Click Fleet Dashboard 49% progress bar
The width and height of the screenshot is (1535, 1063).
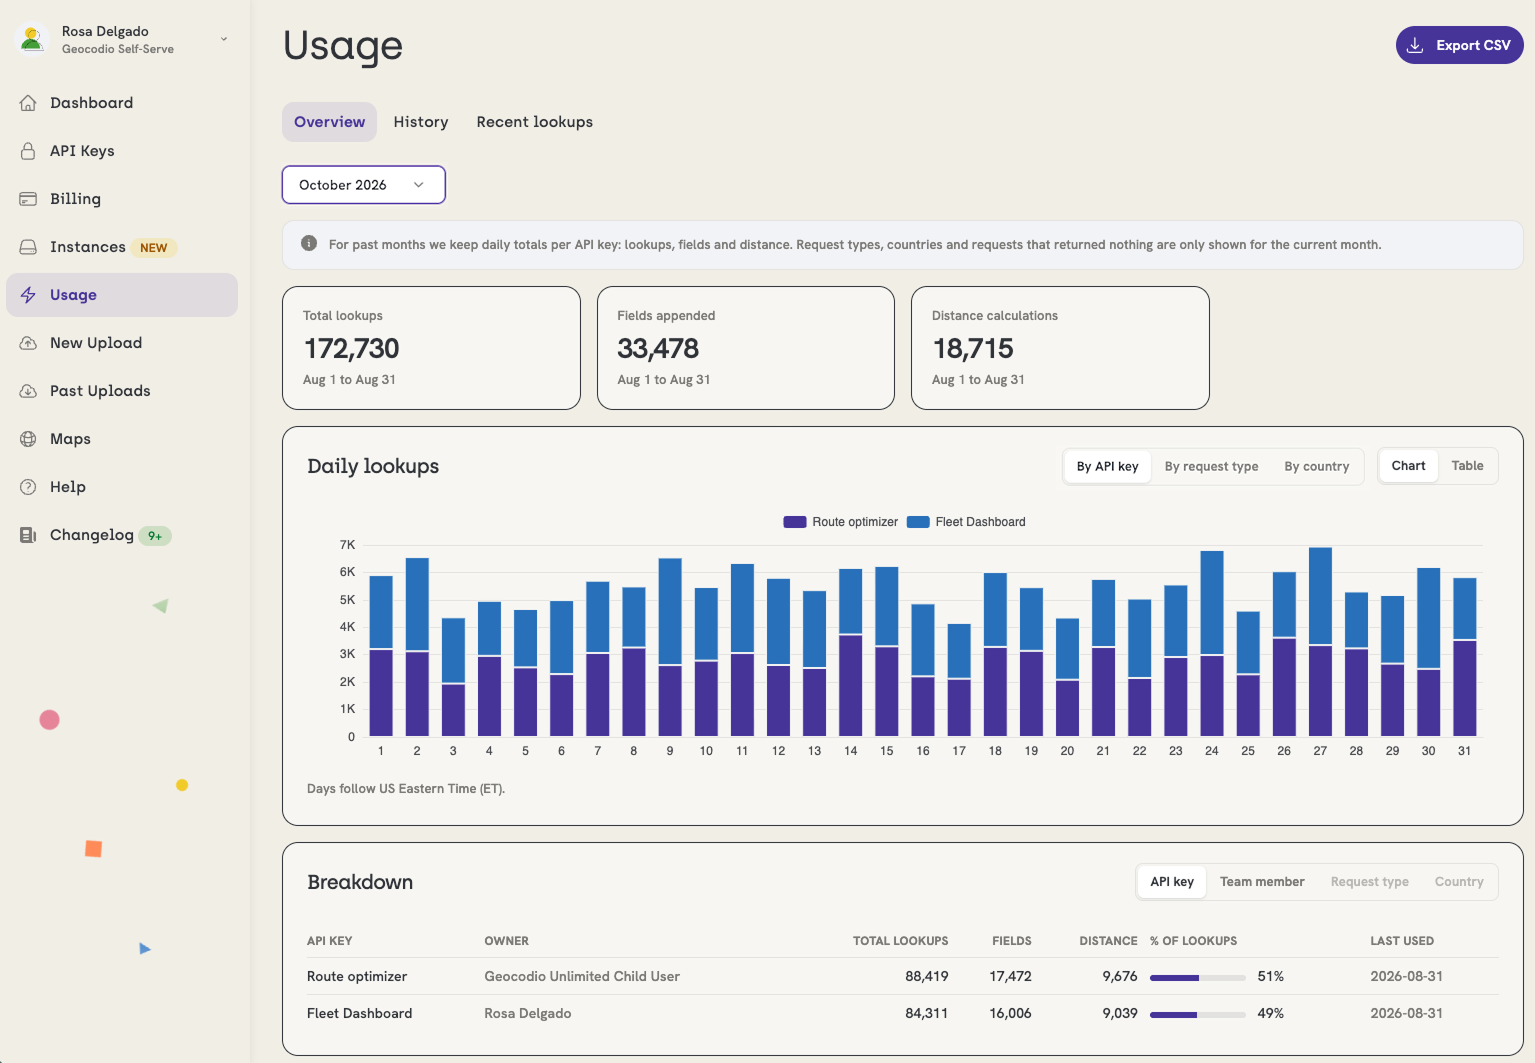1197,1014
